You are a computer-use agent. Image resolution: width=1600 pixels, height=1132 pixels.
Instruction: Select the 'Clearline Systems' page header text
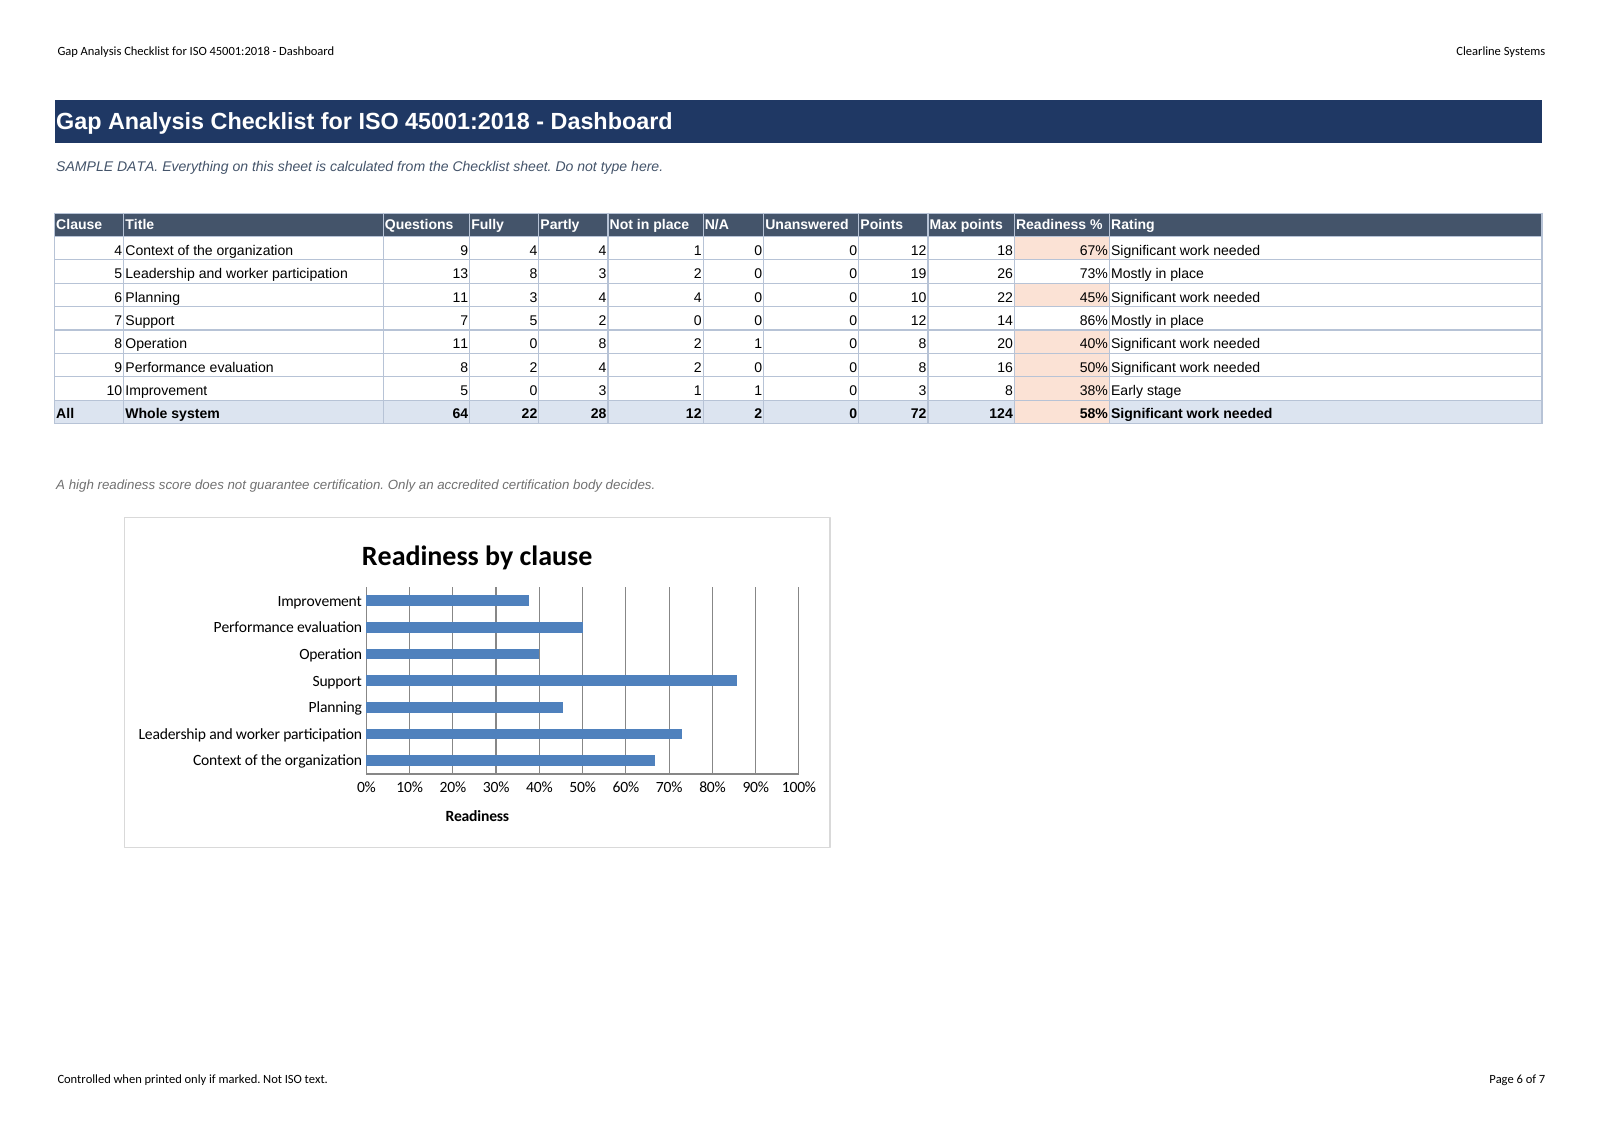[1500, 51]
